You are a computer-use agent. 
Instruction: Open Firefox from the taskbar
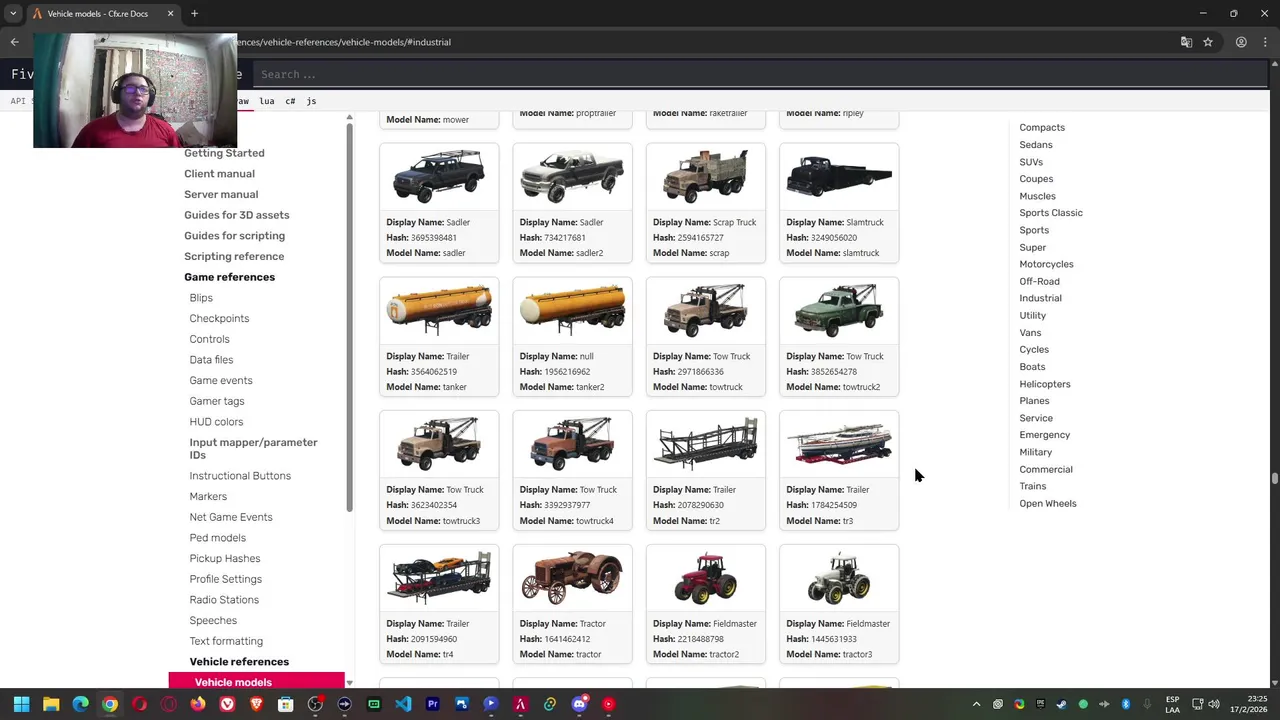point(198,704)
